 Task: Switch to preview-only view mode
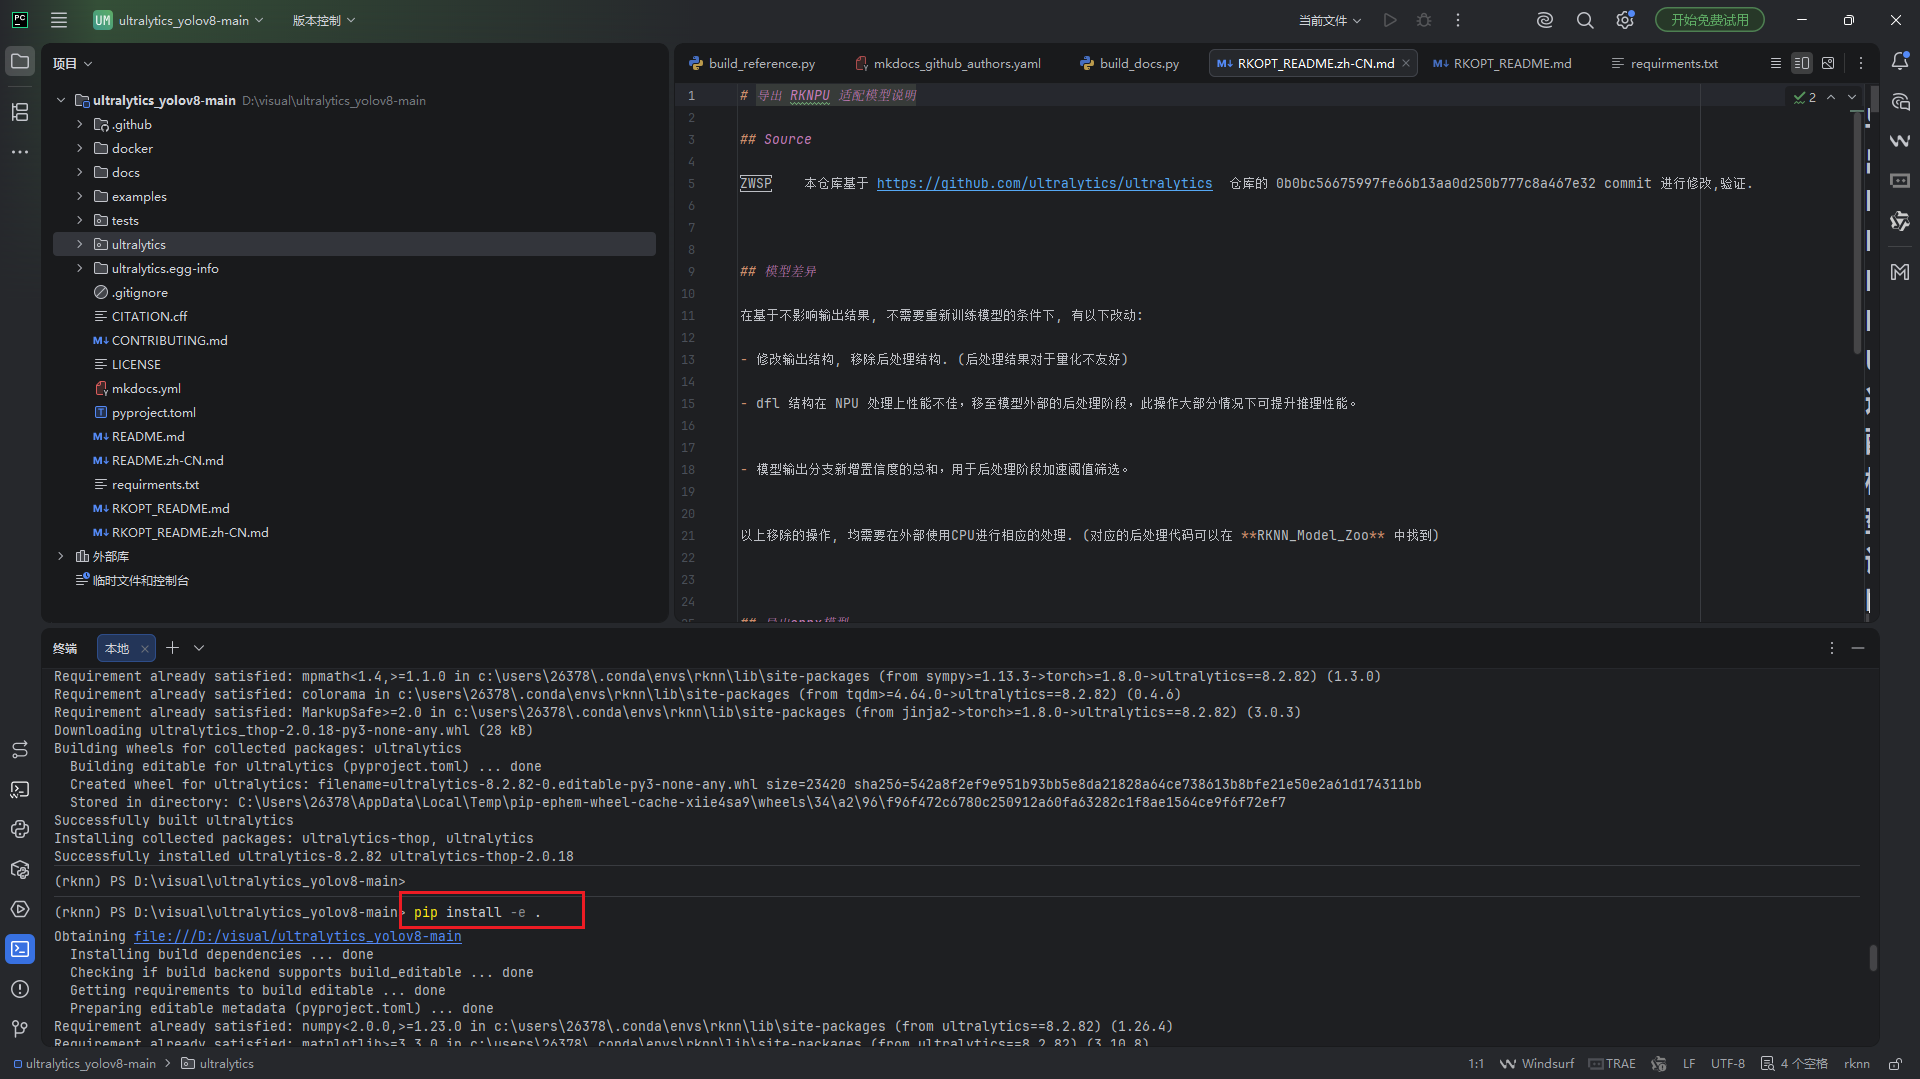(x=1828, y=63)
